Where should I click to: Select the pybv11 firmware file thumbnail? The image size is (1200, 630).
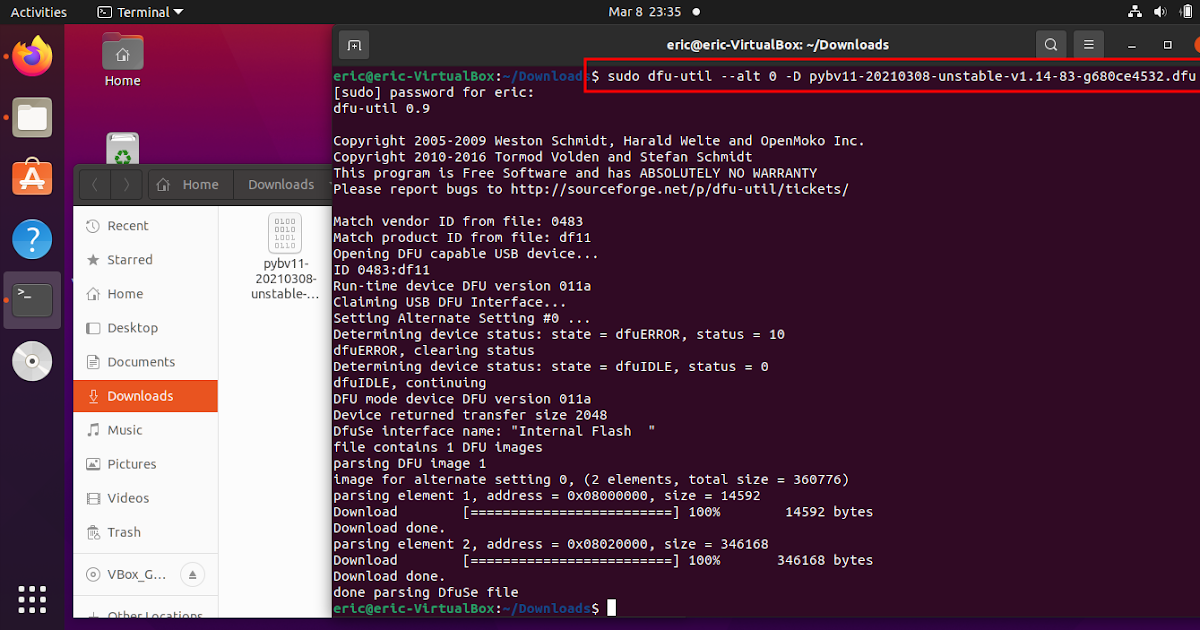284,233
